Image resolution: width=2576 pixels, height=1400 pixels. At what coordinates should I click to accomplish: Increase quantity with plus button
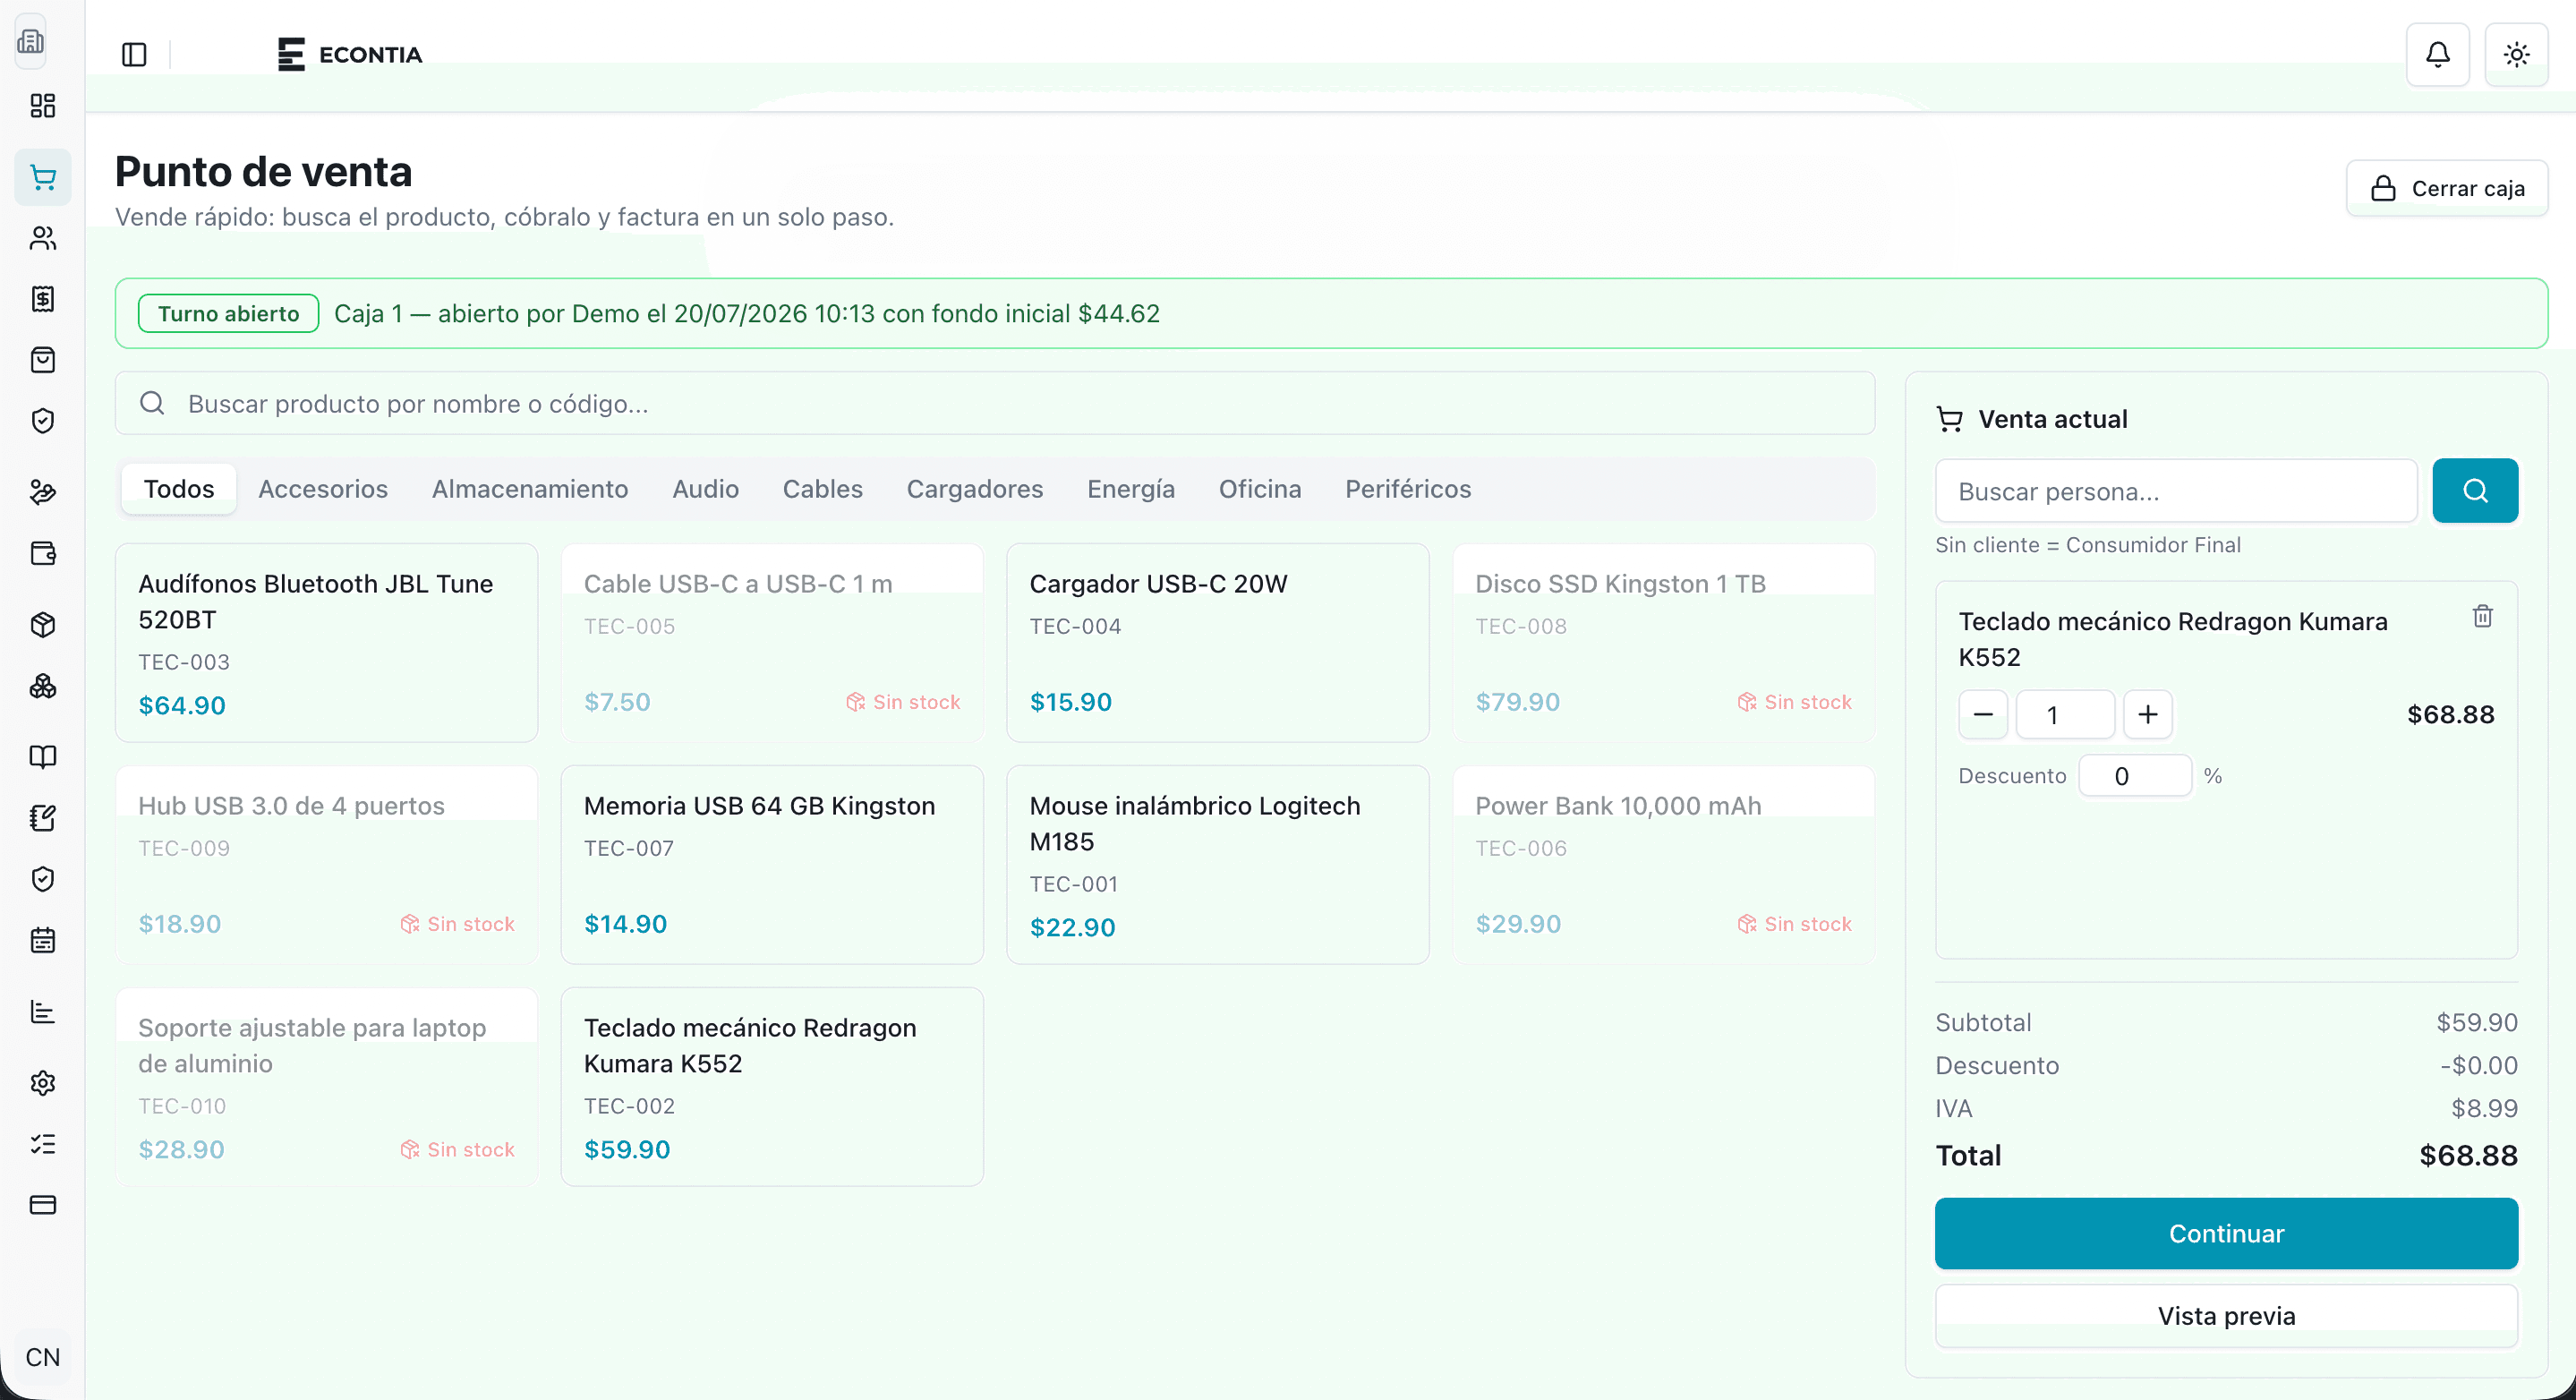pyautogui.click(x=2148, y=715)
